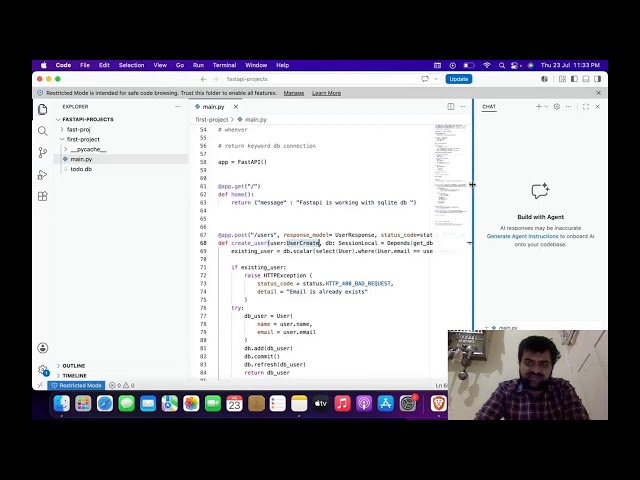The width and height of the screenshot is (640, 480).
Task: Click first-project in the breadcrumb
Action: [x=212, y=120]
